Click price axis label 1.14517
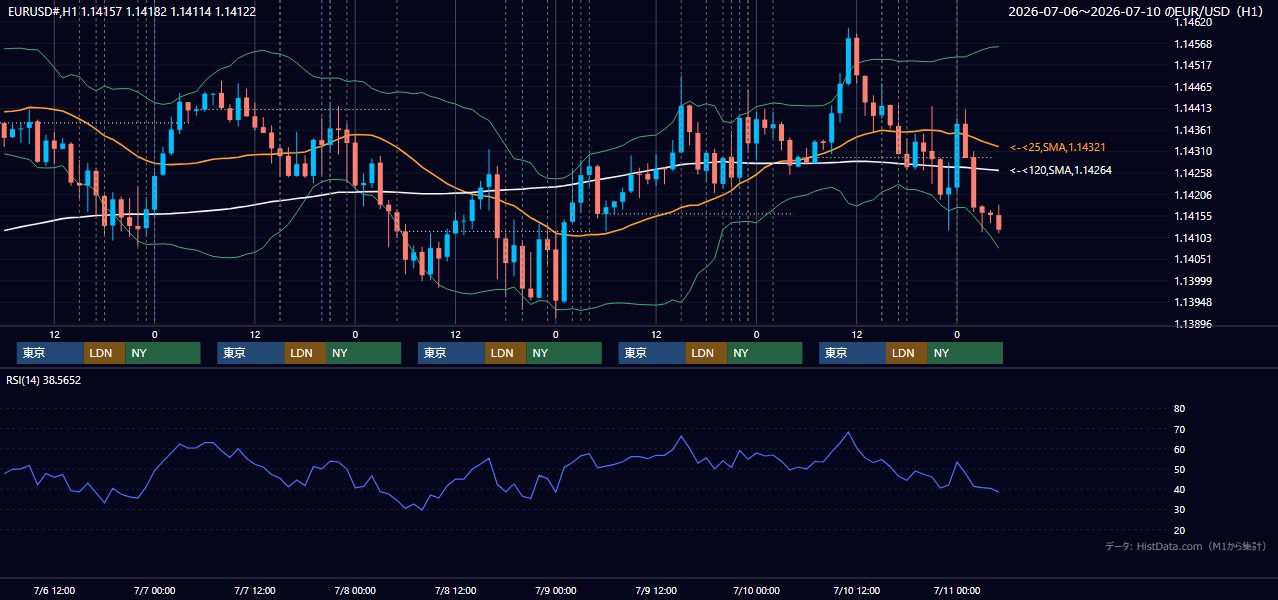Viewport: 1278px width, 600px height. pos(1193,65)
